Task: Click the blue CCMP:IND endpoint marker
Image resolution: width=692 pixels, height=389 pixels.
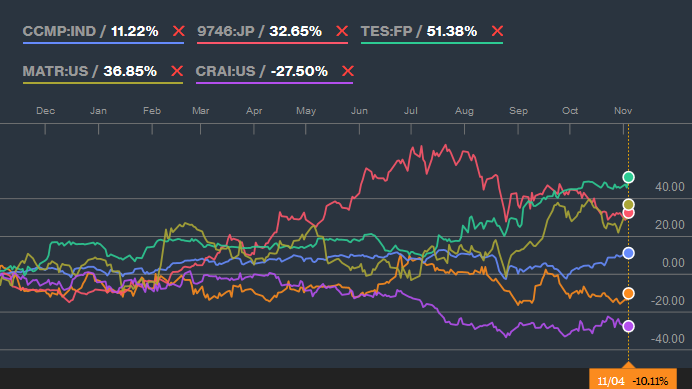Action: click(628, 253)
